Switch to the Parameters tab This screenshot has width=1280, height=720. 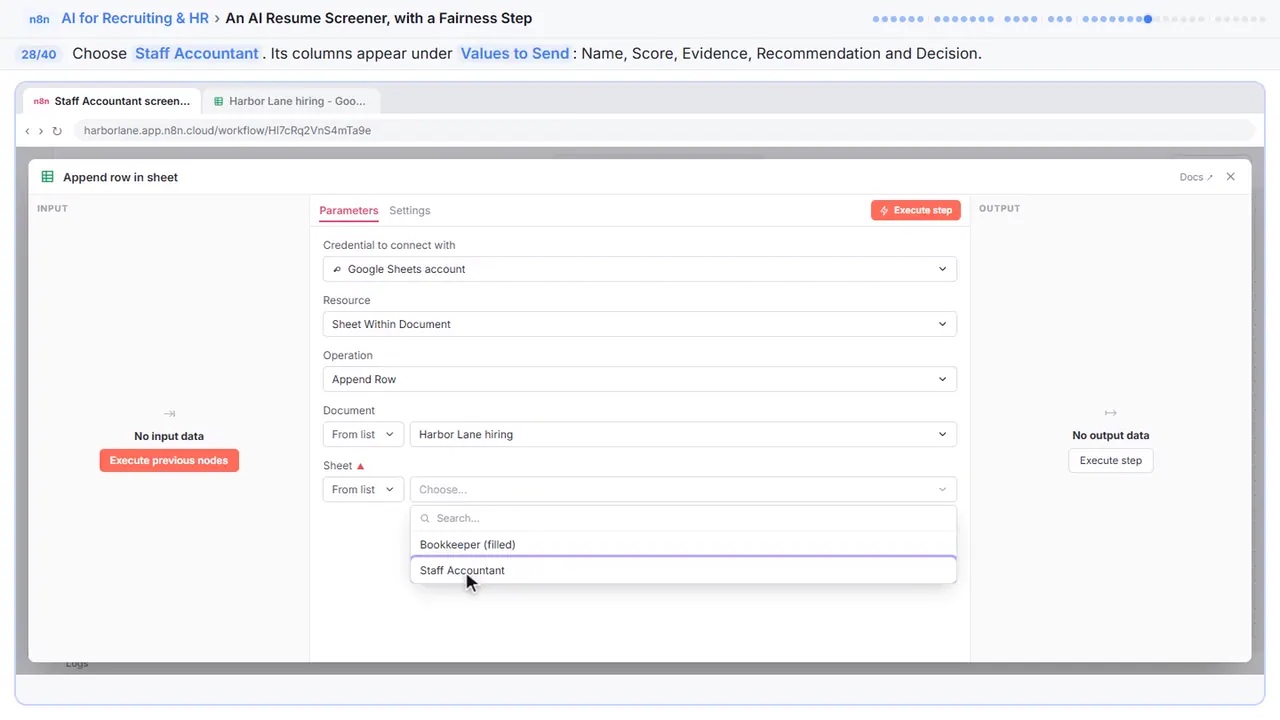[349, 210]
